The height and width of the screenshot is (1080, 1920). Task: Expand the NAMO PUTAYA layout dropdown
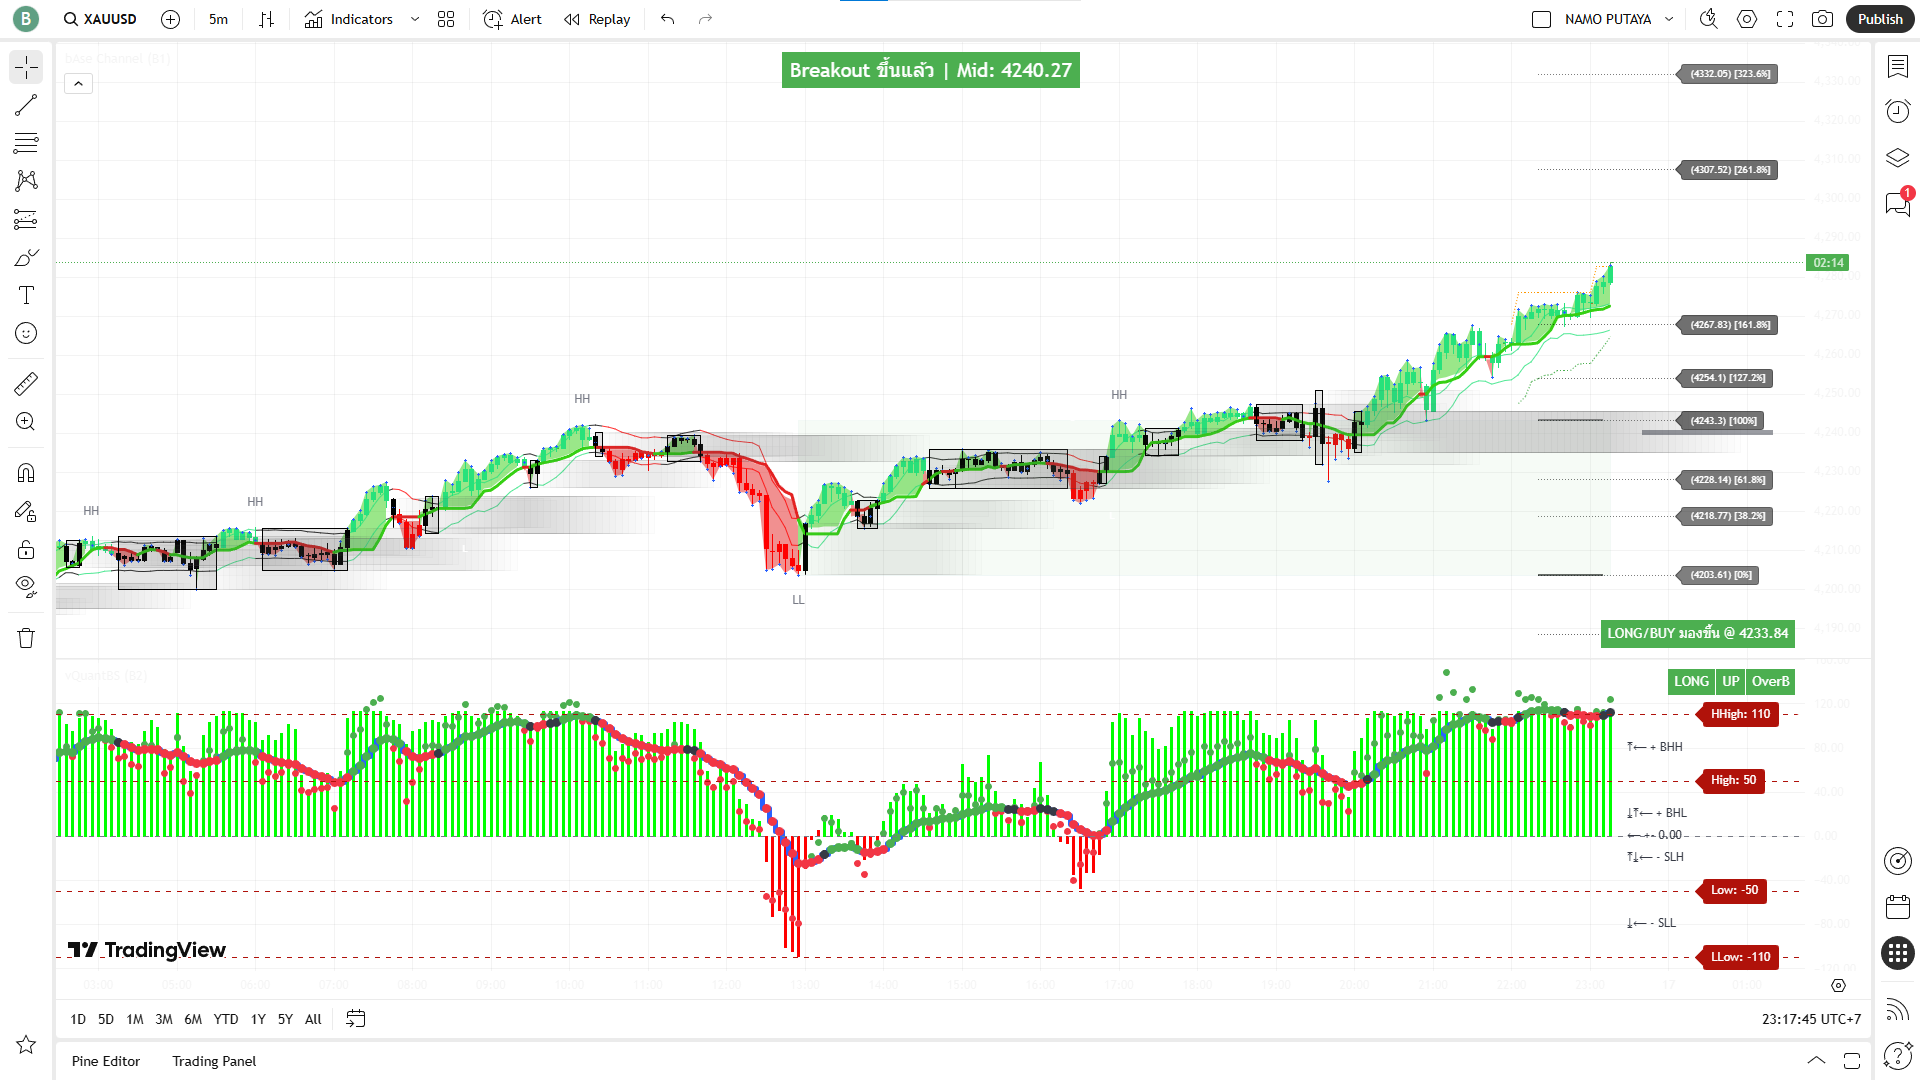coord(1669,19)
